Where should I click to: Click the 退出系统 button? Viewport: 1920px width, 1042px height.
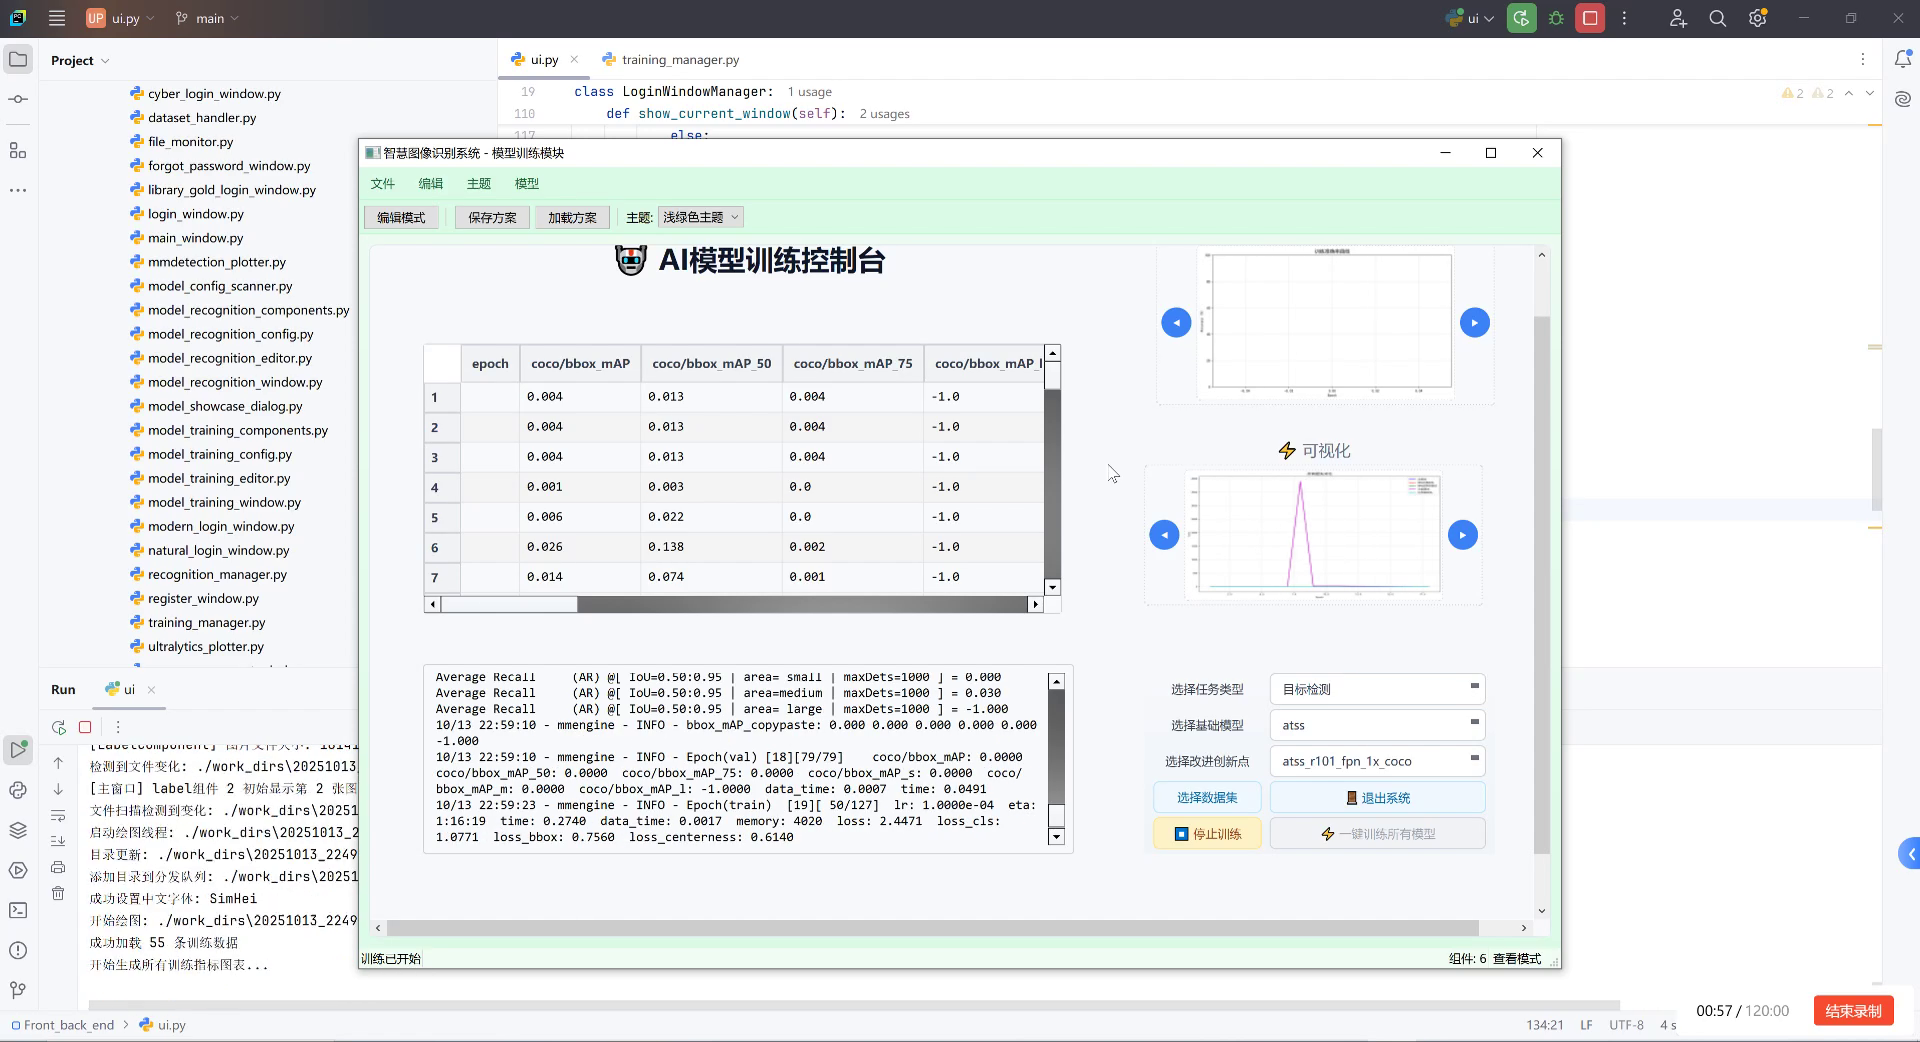(x=1377, y=797)
